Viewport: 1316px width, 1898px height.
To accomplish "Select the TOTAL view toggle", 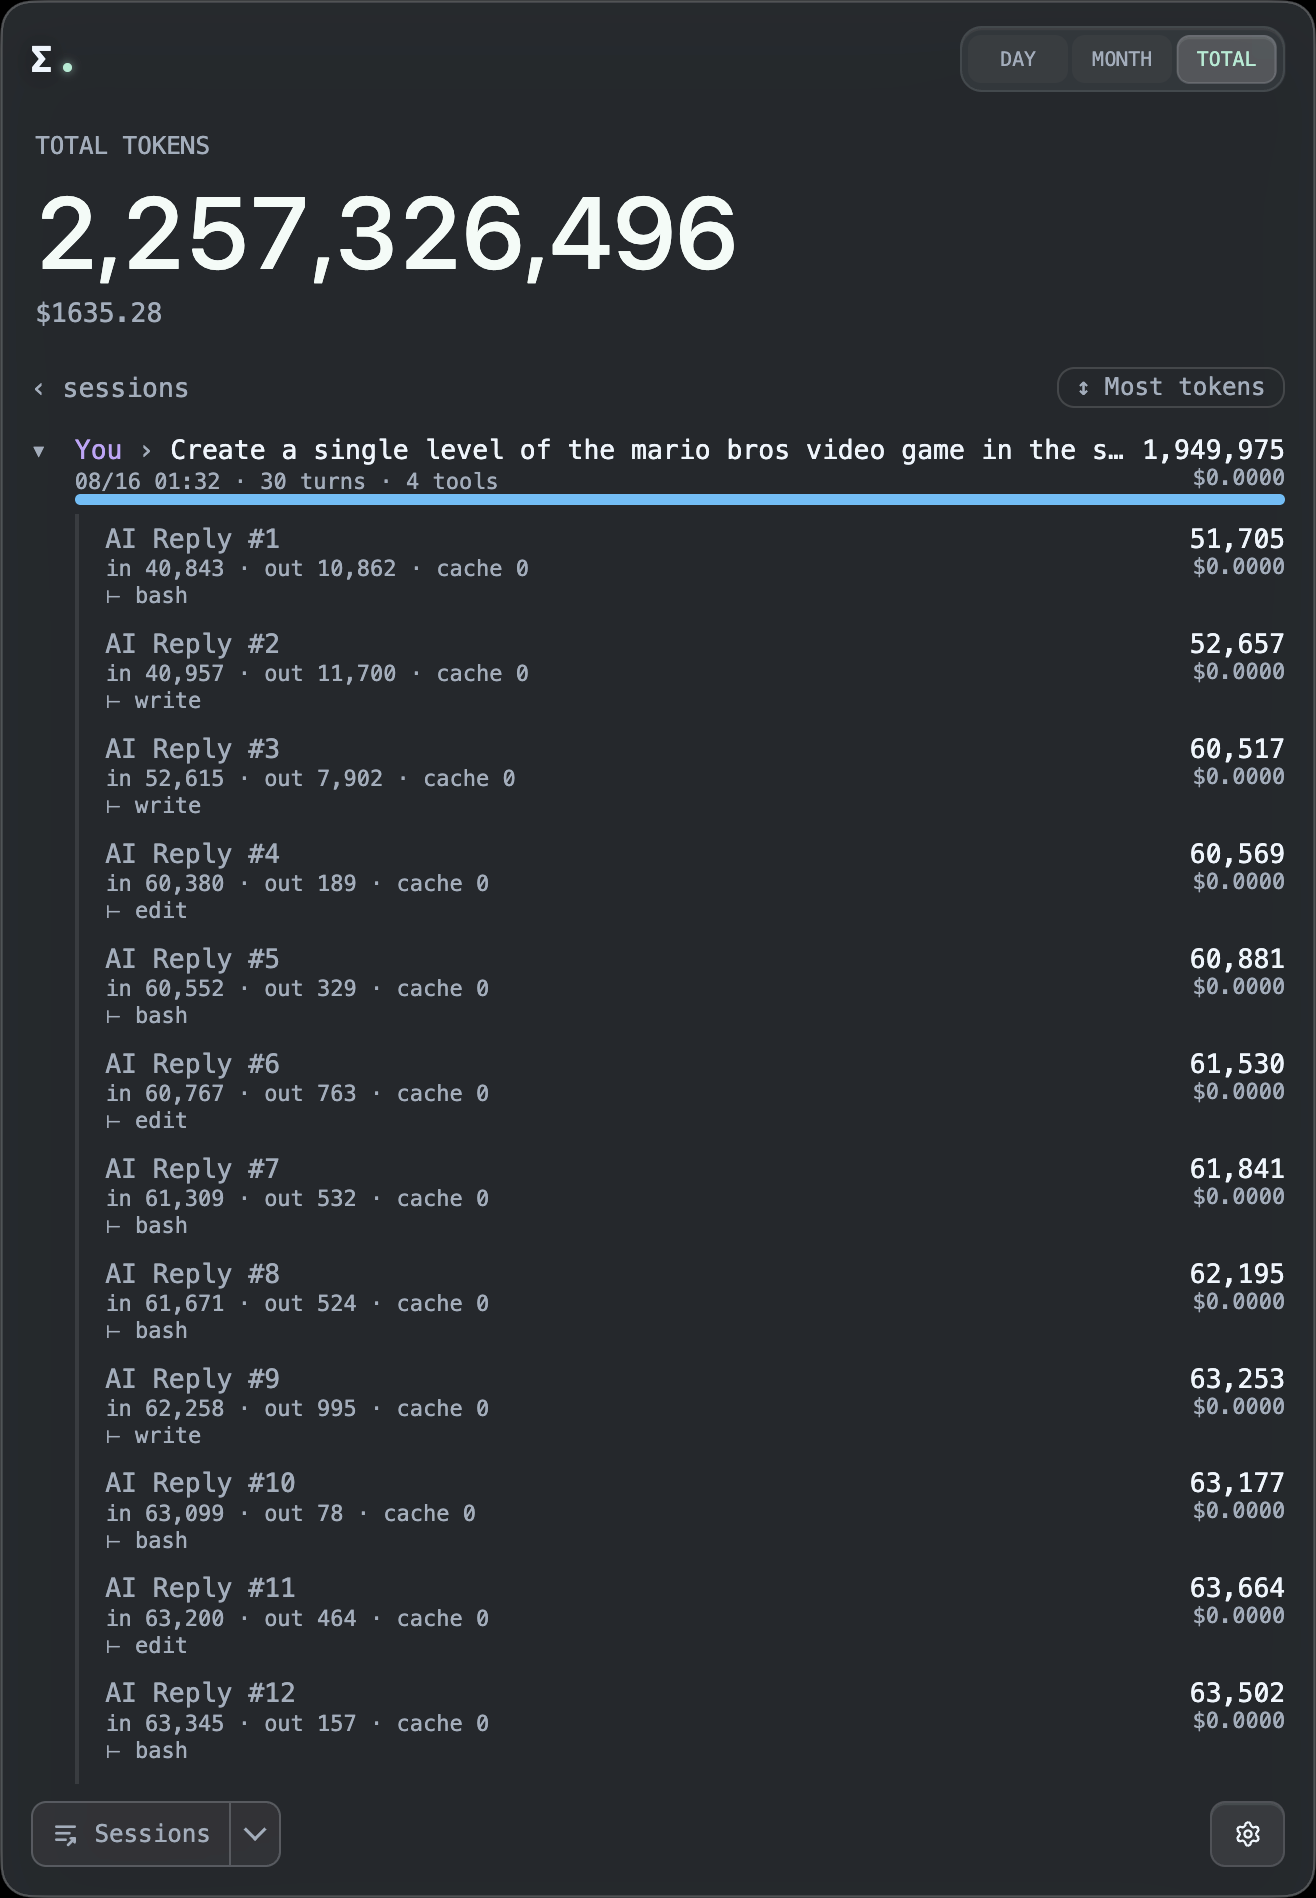I will click(x=1226, y=59).
